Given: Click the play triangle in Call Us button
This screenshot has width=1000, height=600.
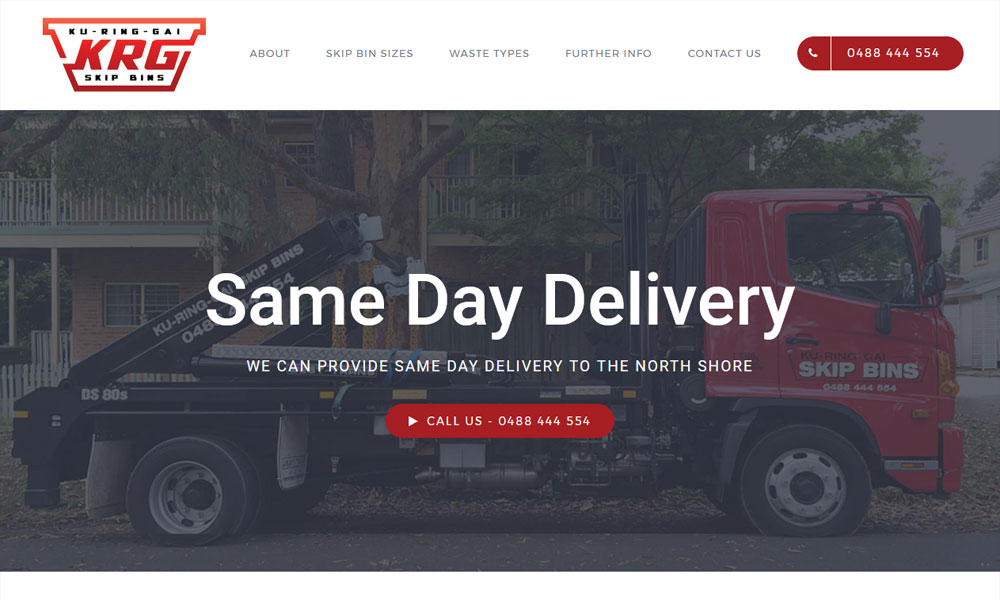Looking at the screenshot, I should click(x=413, y=421).
